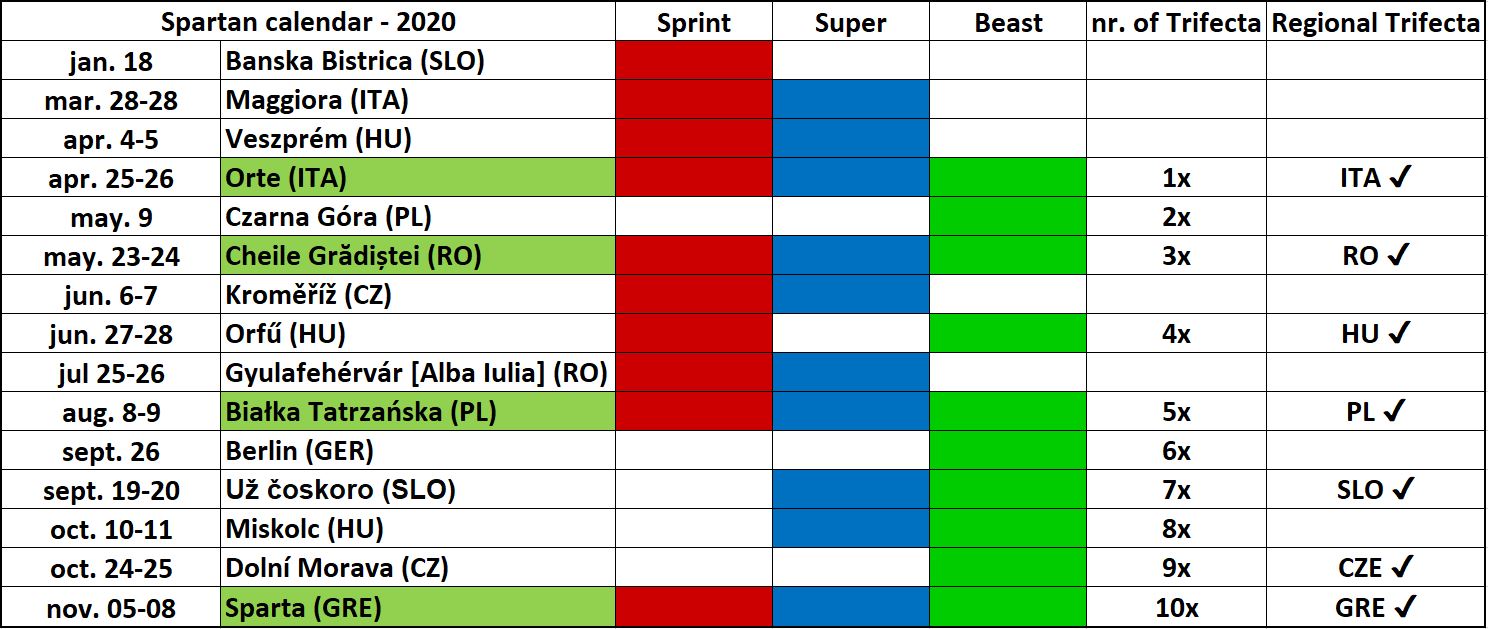Select the Cheile Grădiștei (RO) cell

(x=416, y=256)
